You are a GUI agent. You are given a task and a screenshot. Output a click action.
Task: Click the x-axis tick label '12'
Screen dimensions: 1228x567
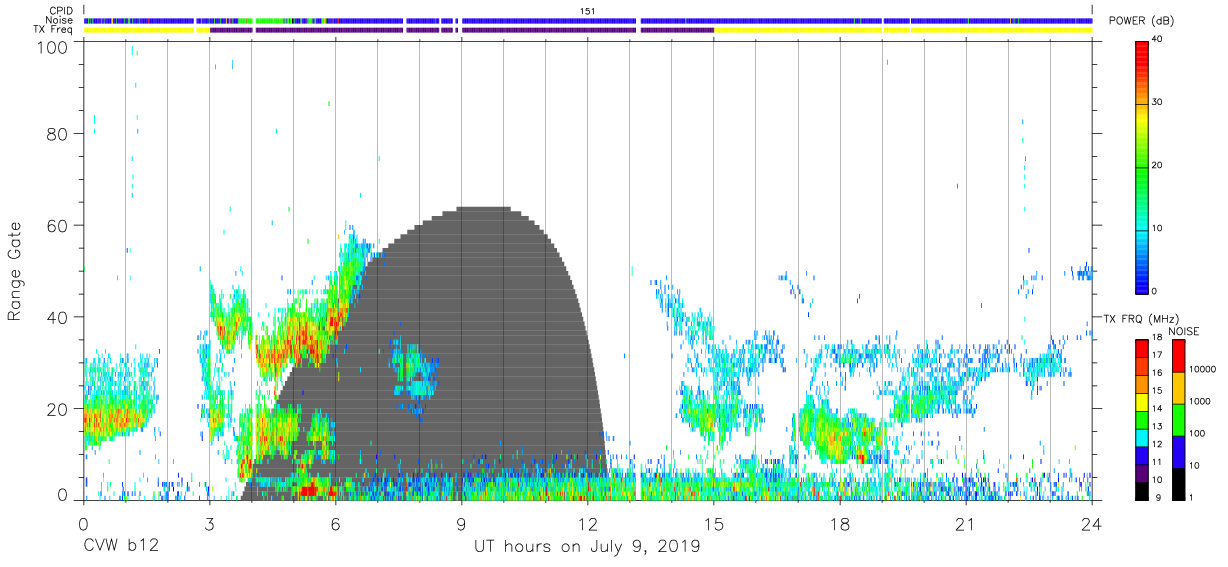(587, 524)
